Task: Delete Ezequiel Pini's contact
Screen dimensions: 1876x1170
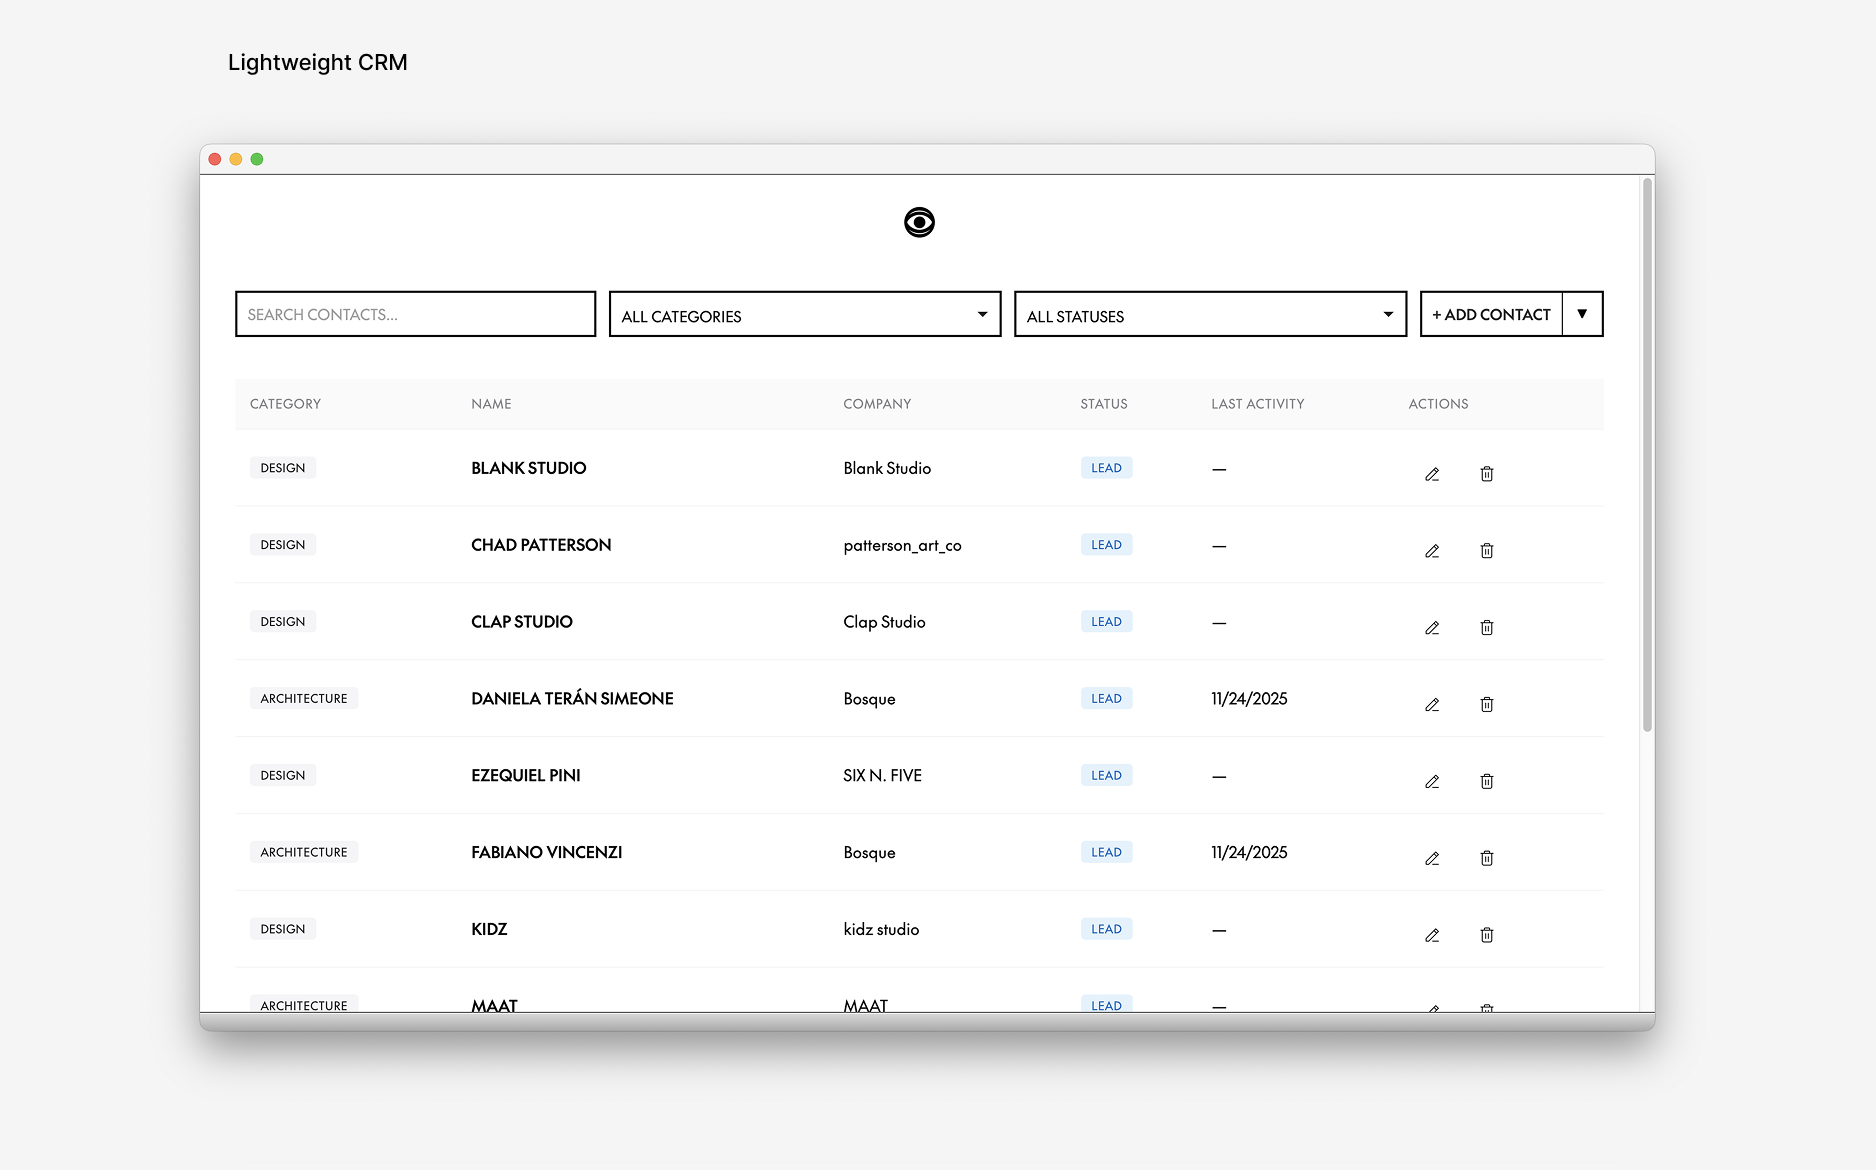Action: coord(1487,782)
